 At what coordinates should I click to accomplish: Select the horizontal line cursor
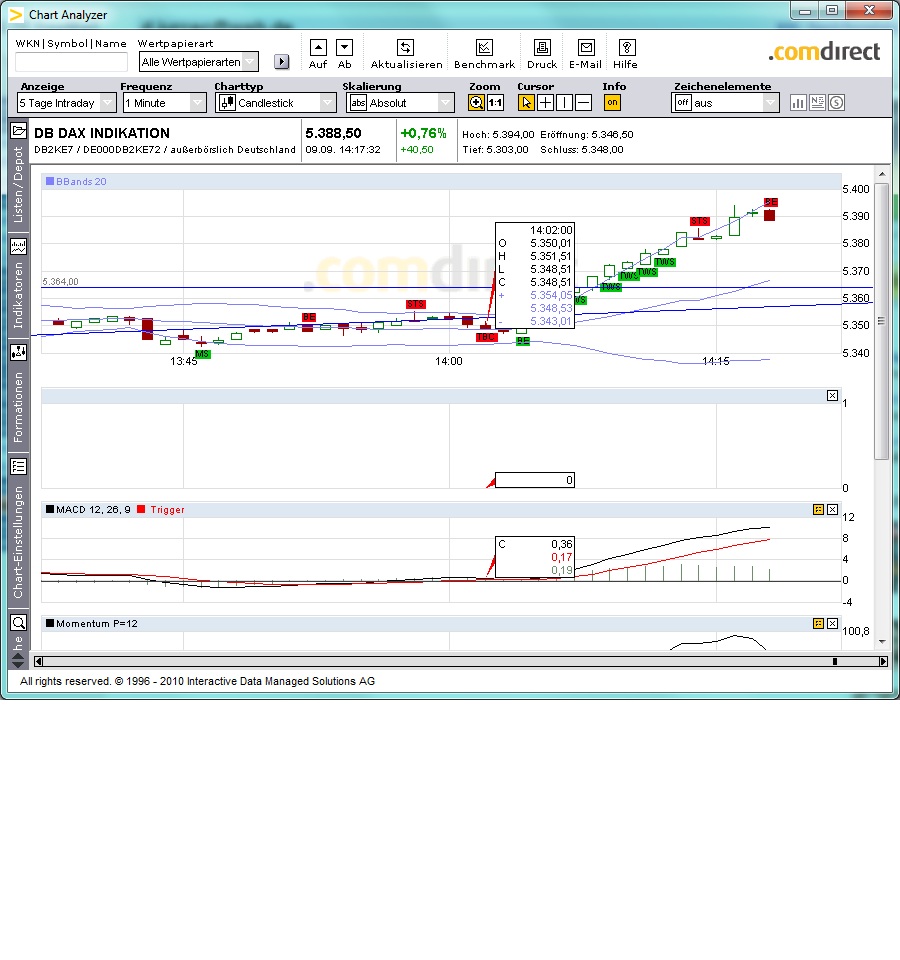click(584, 103)
